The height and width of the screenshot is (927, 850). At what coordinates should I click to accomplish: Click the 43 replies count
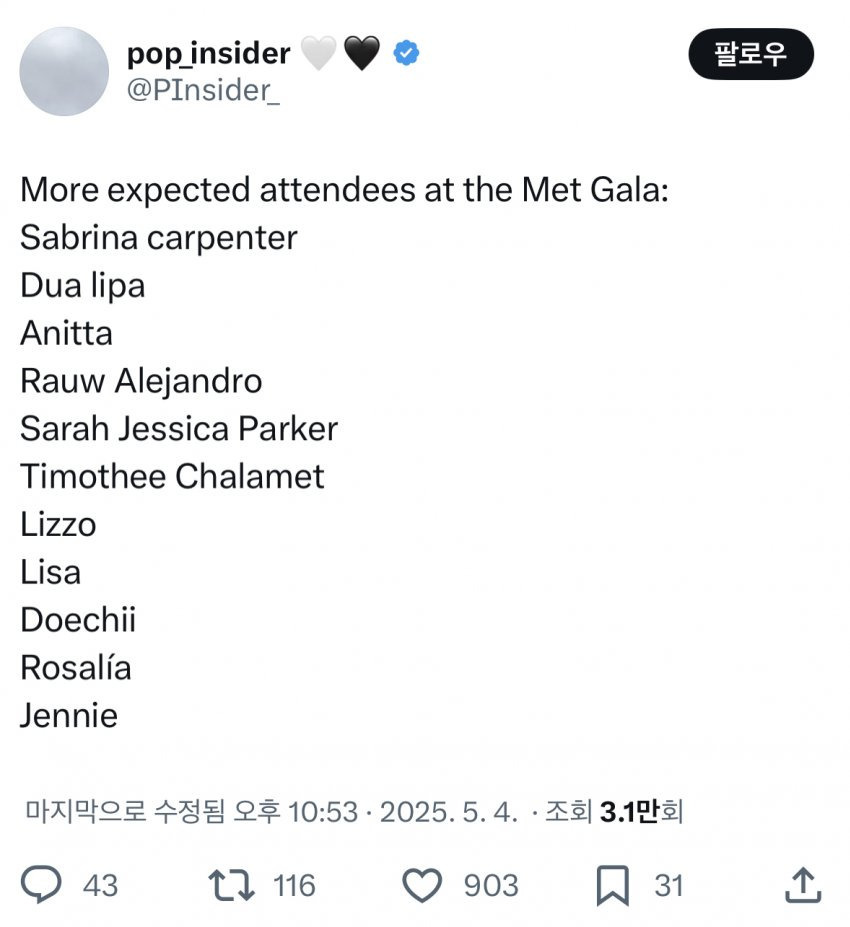click(x=100, y=886)
